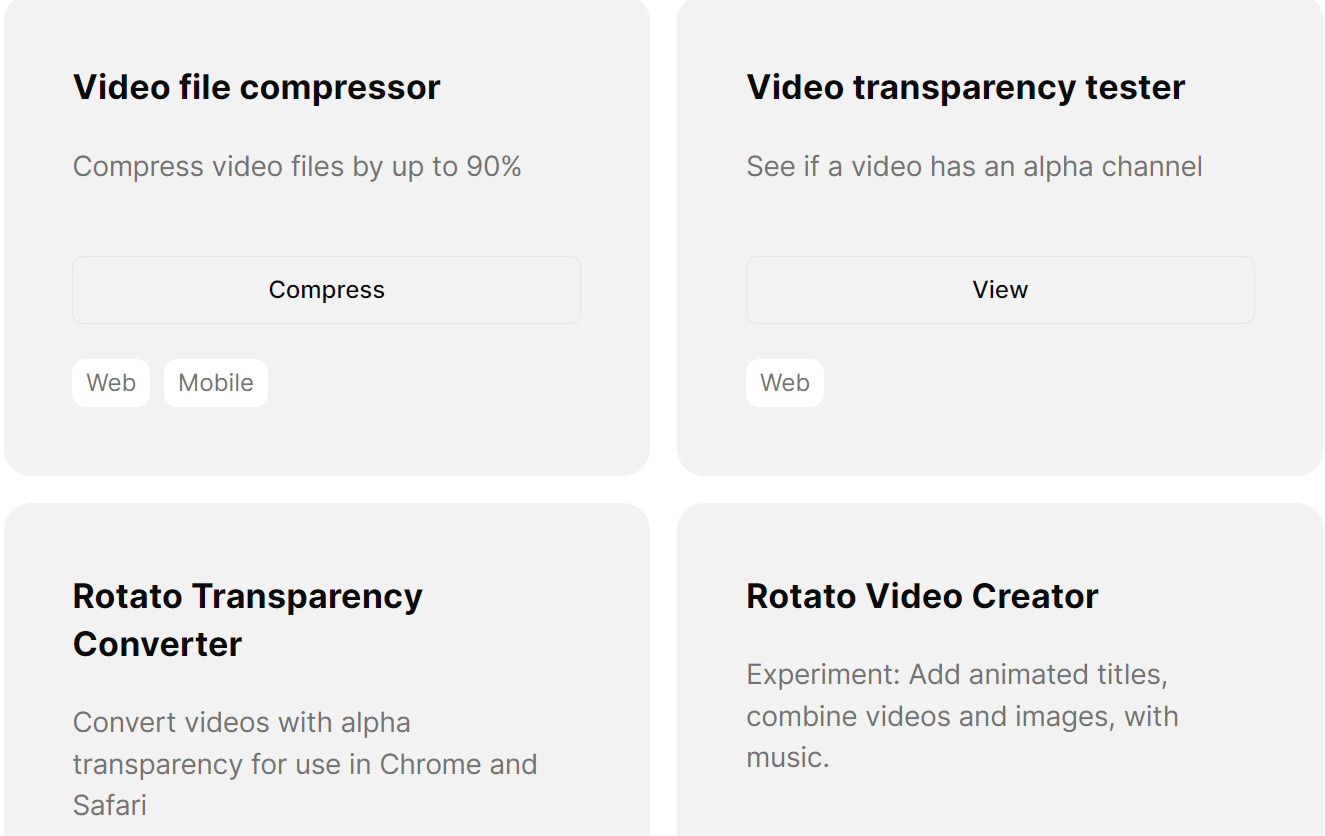Click the "Experiment: Add animated titles" description

click(956, 675)
